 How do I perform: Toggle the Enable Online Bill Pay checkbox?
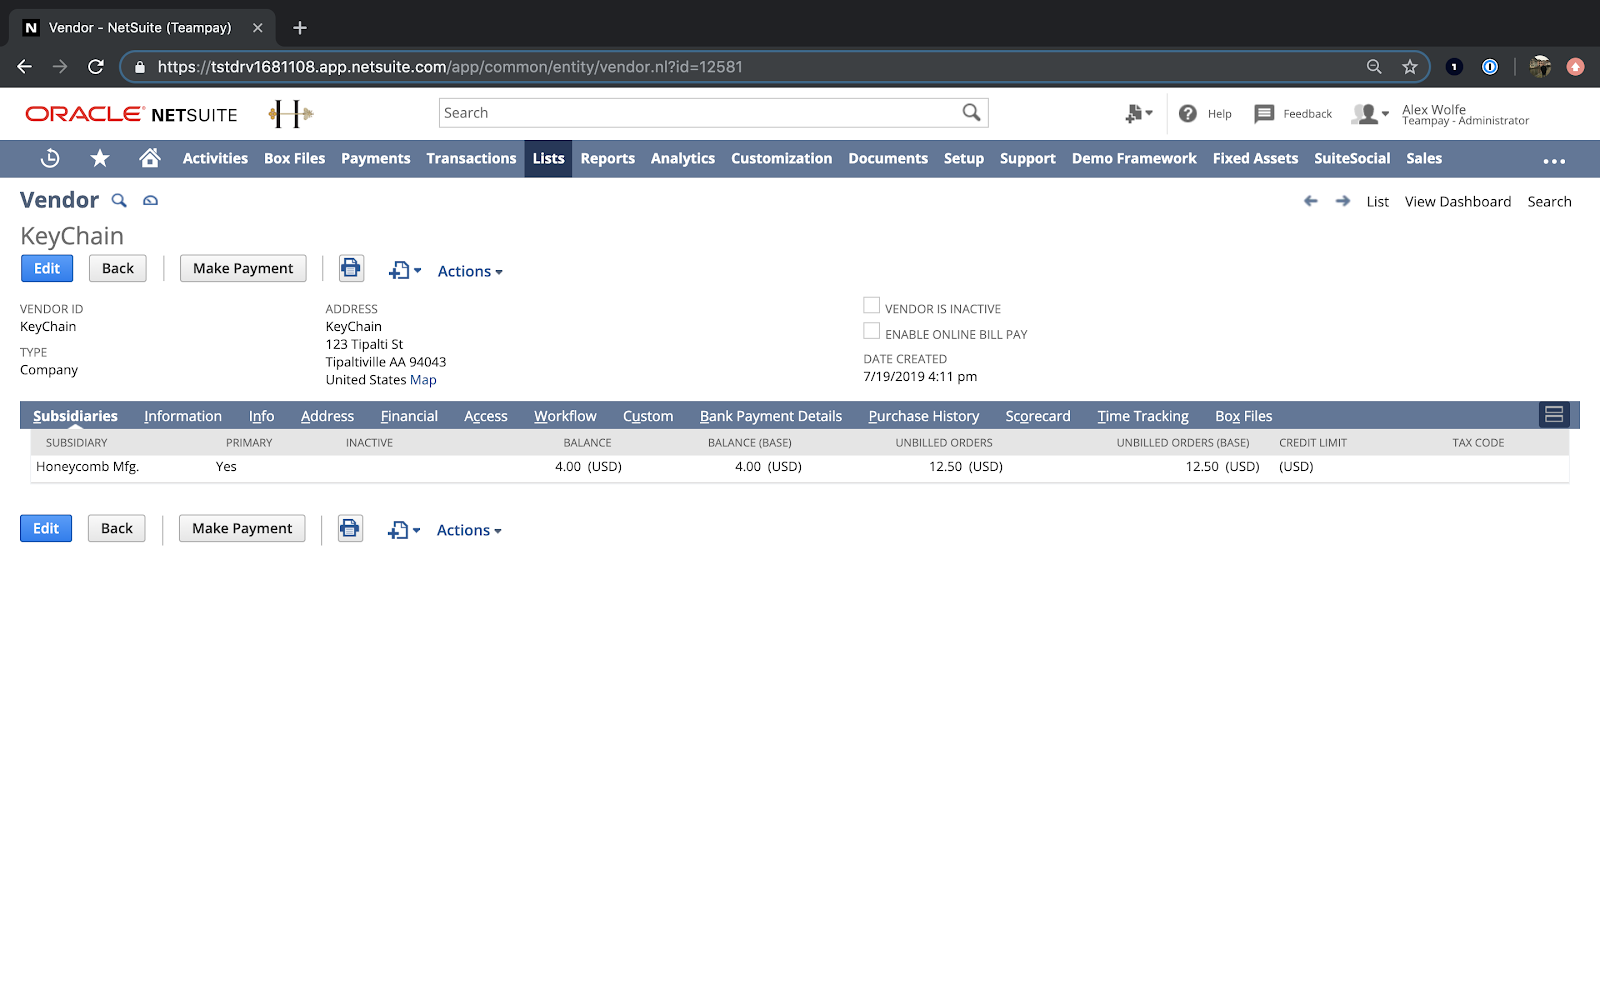tap(872, 331)
